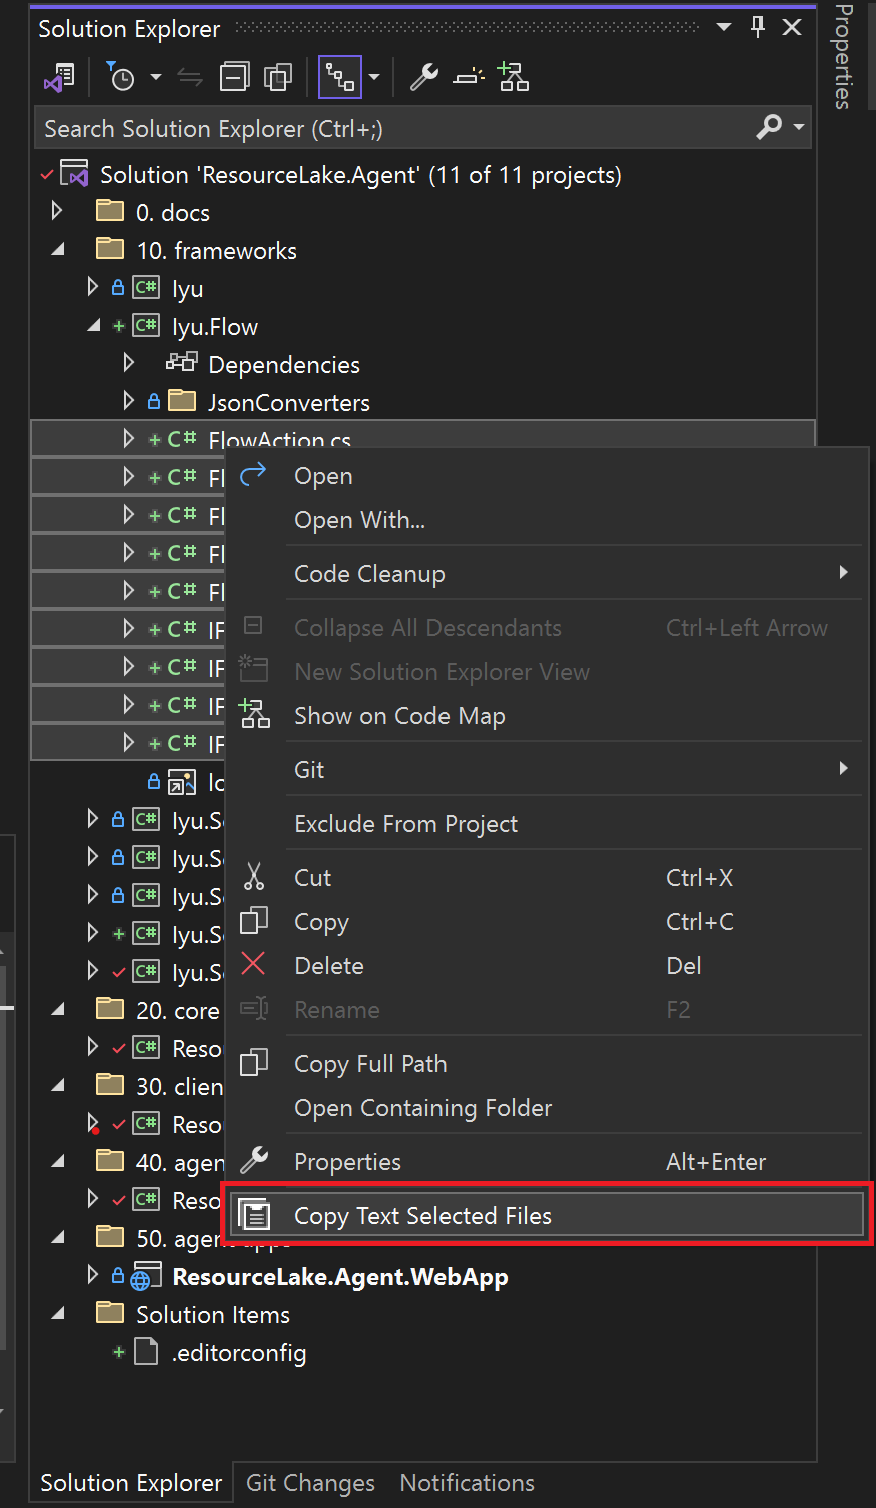Collapse the 10. frameworks folder
This screenshot has height=1508, width=876.
click(59, 250)
